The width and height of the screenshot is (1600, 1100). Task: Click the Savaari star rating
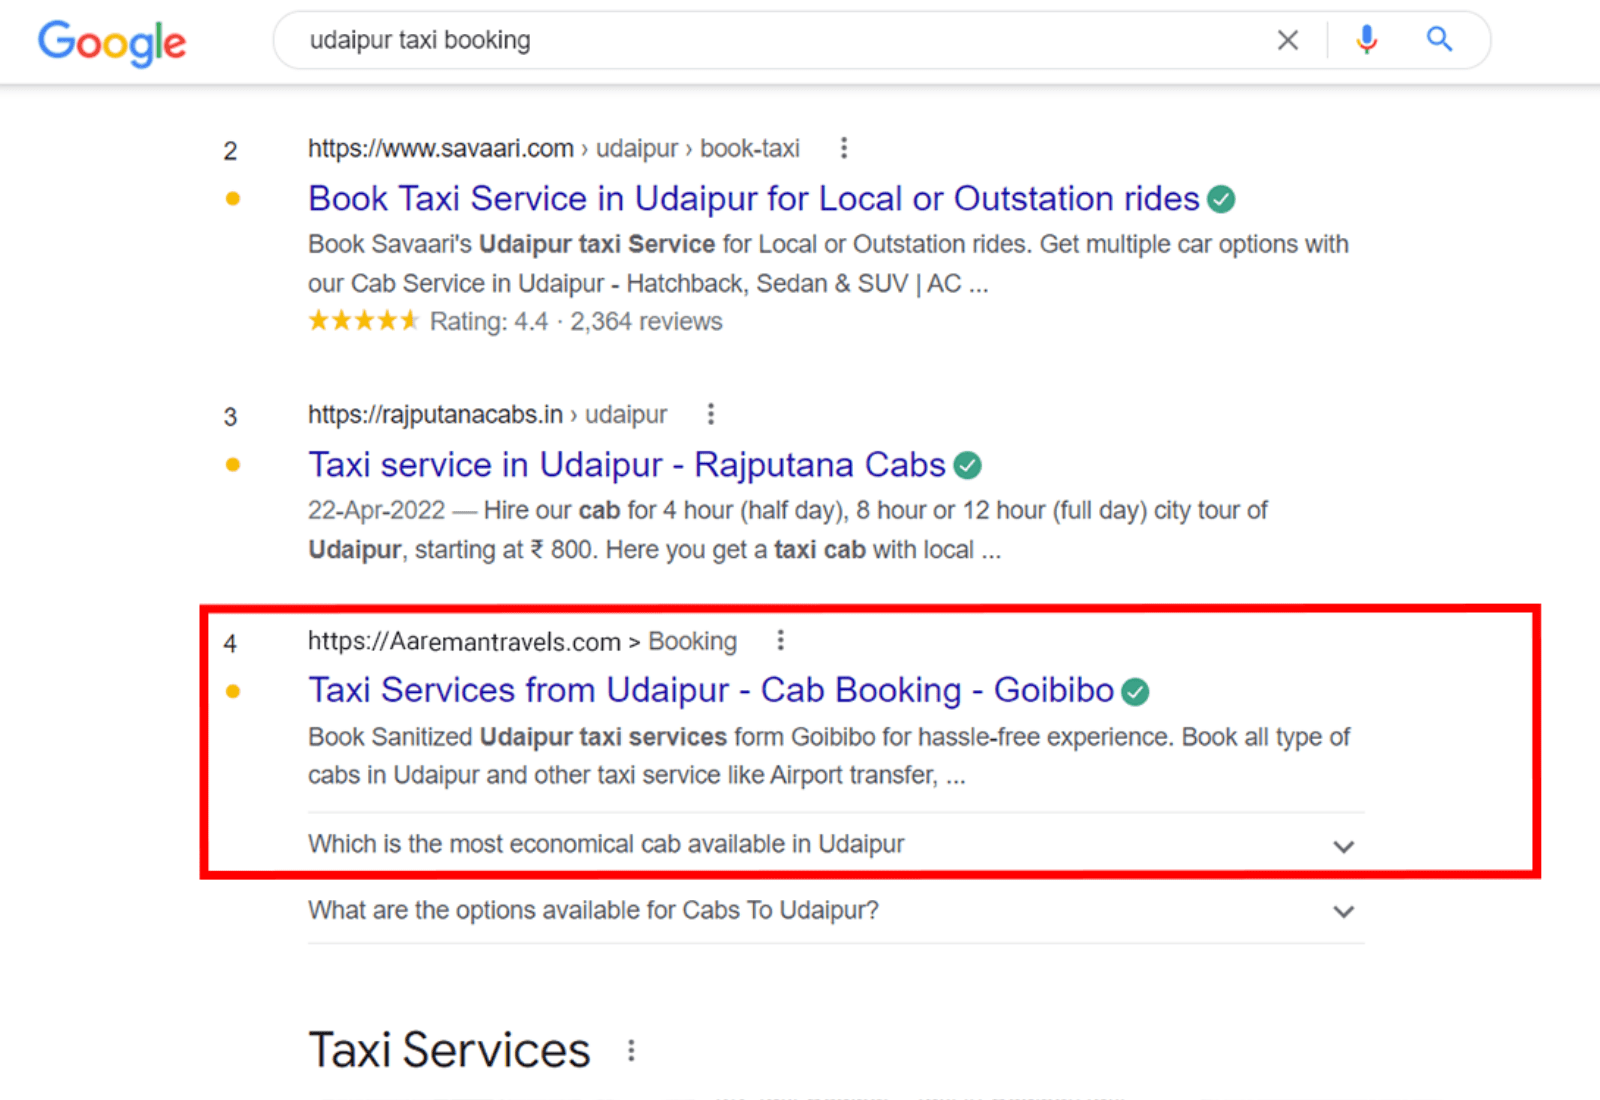(x=363, y=321)
